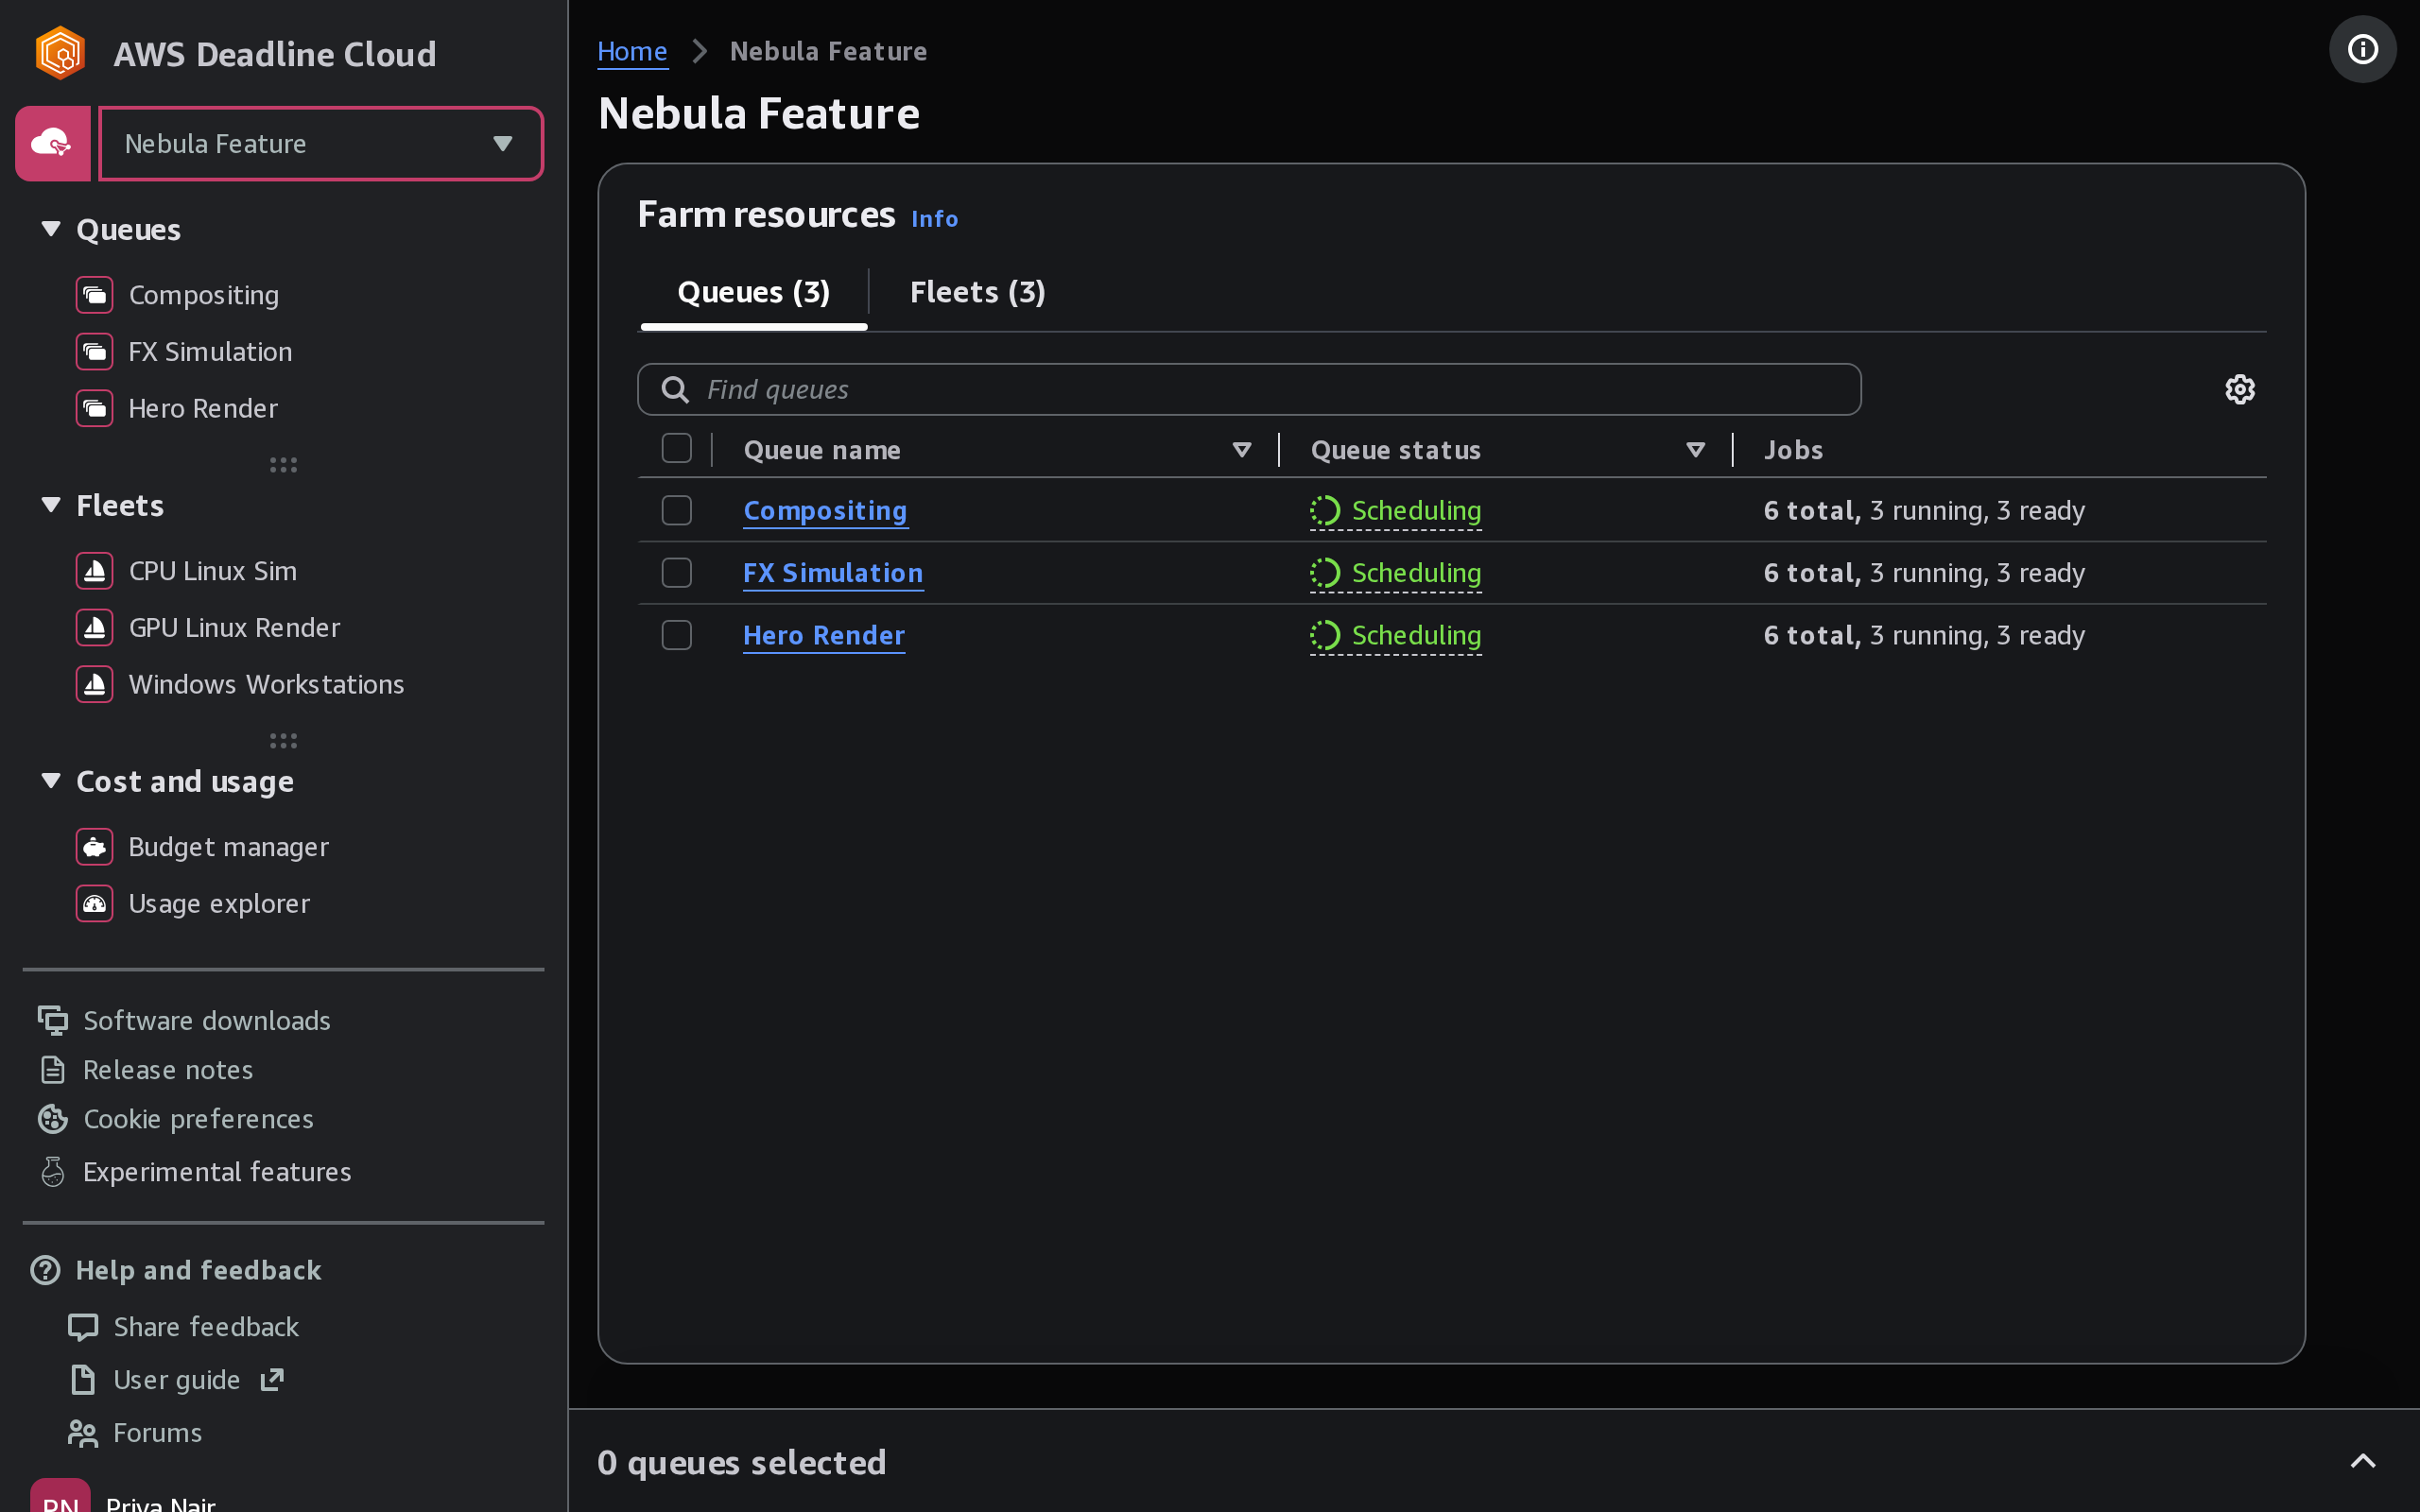The height and width of the screenshot is (1512, 2420).
Task: Check the Compositing row checkbox
Action: pyautogui.click(x=677, y=511)
